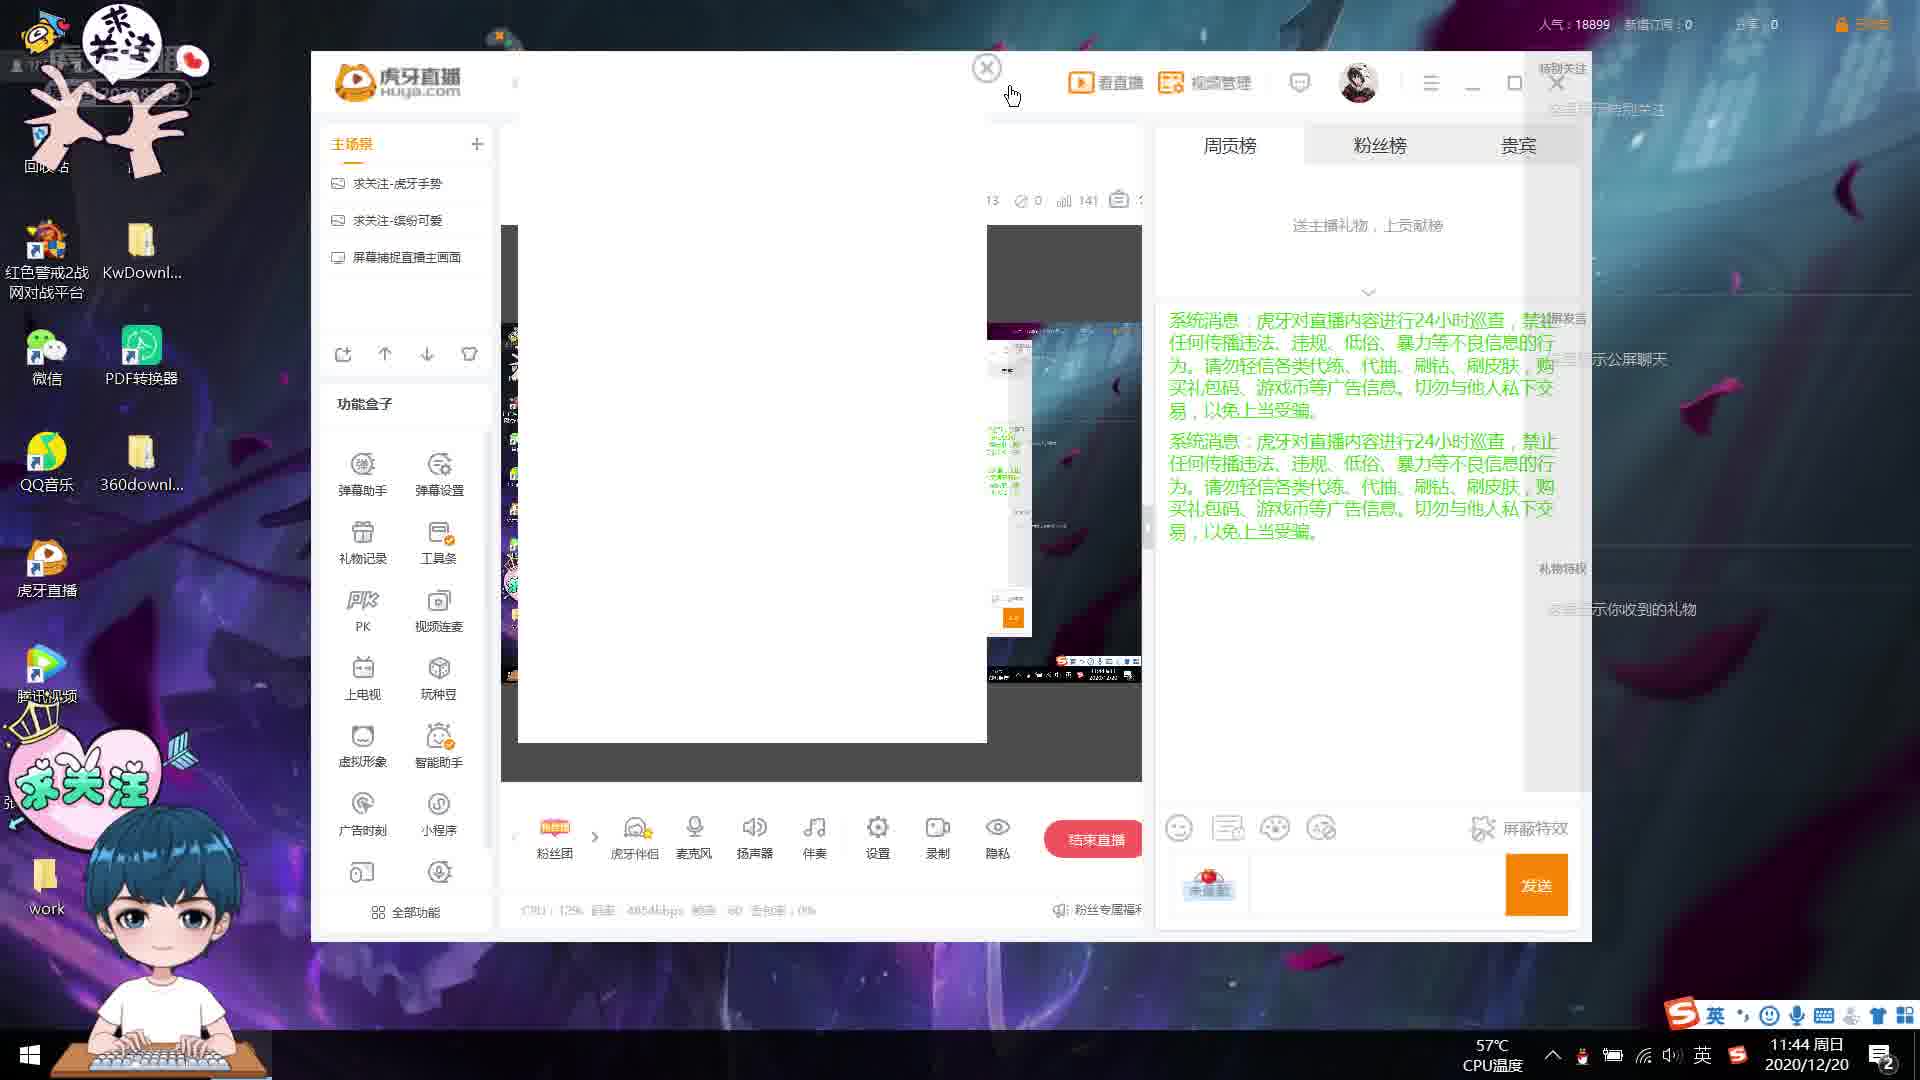
Task: Move selected source down
Action: (427, 354)
